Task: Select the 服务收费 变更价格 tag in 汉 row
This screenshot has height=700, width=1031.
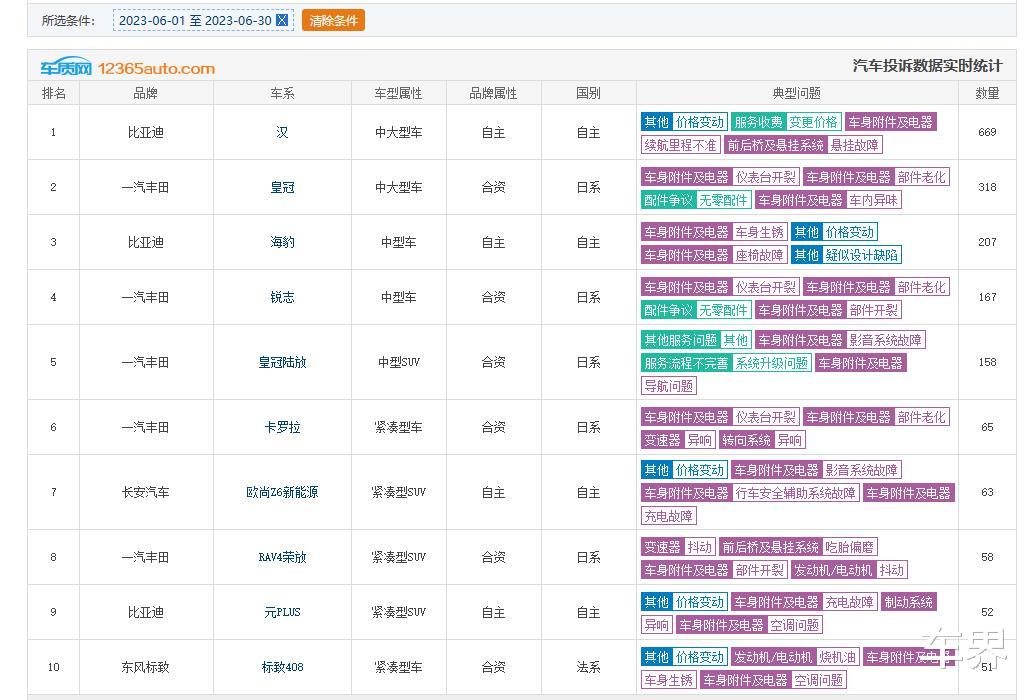Action: [x=786, y=122]
